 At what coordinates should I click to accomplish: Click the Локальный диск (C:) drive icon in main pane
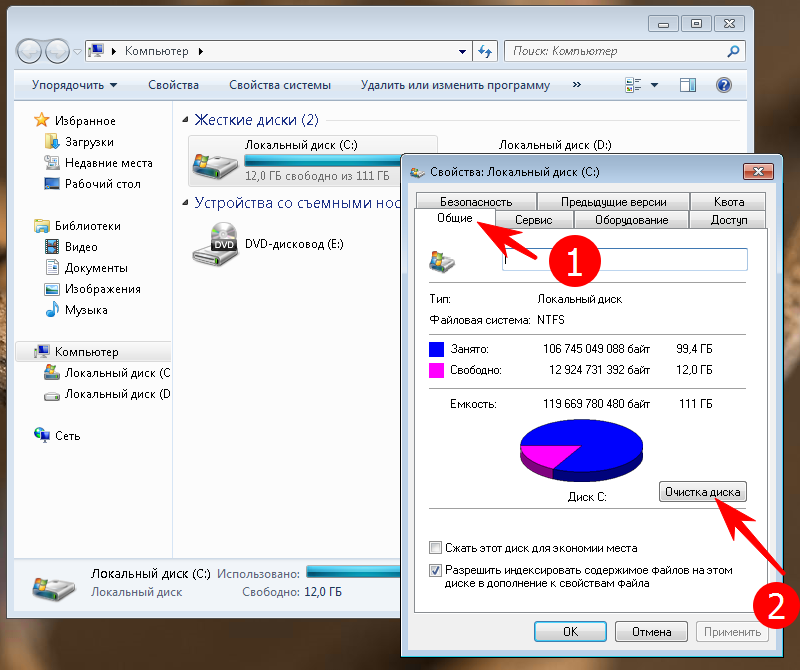(215, 164)
